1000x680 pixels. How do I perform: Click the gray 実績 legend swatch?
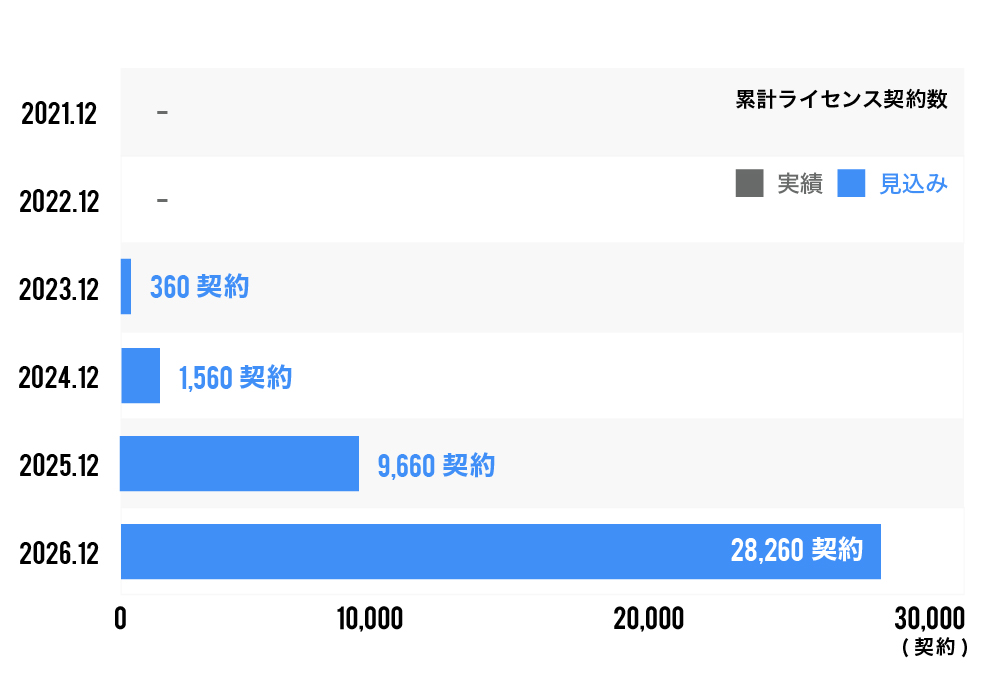(x=749, y=184)
